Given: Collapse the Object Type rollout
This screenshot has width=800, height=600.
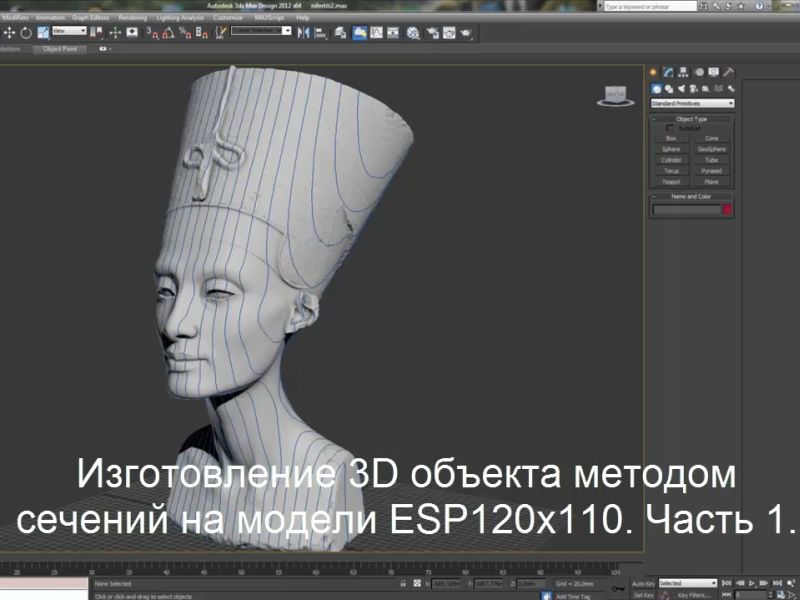Looking at the screenshot, I should point(691,119).
